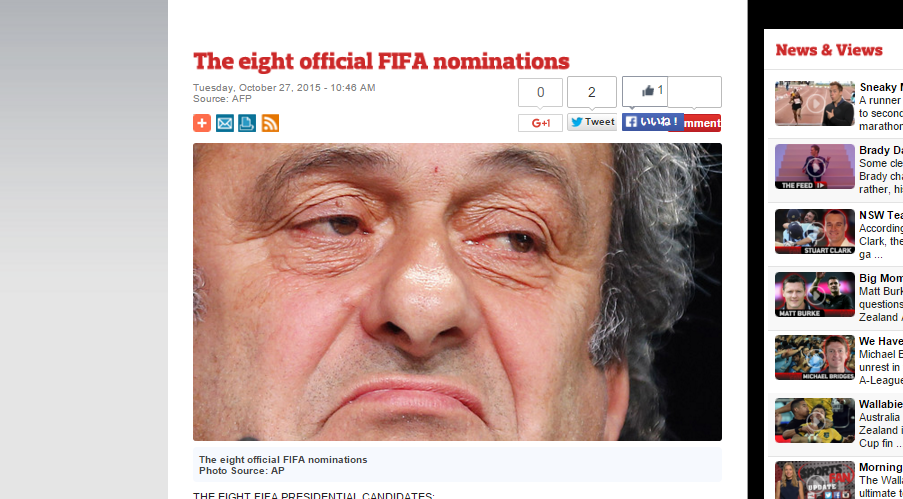Open the Sports Fan Update morning video

[x=814, y=480]
